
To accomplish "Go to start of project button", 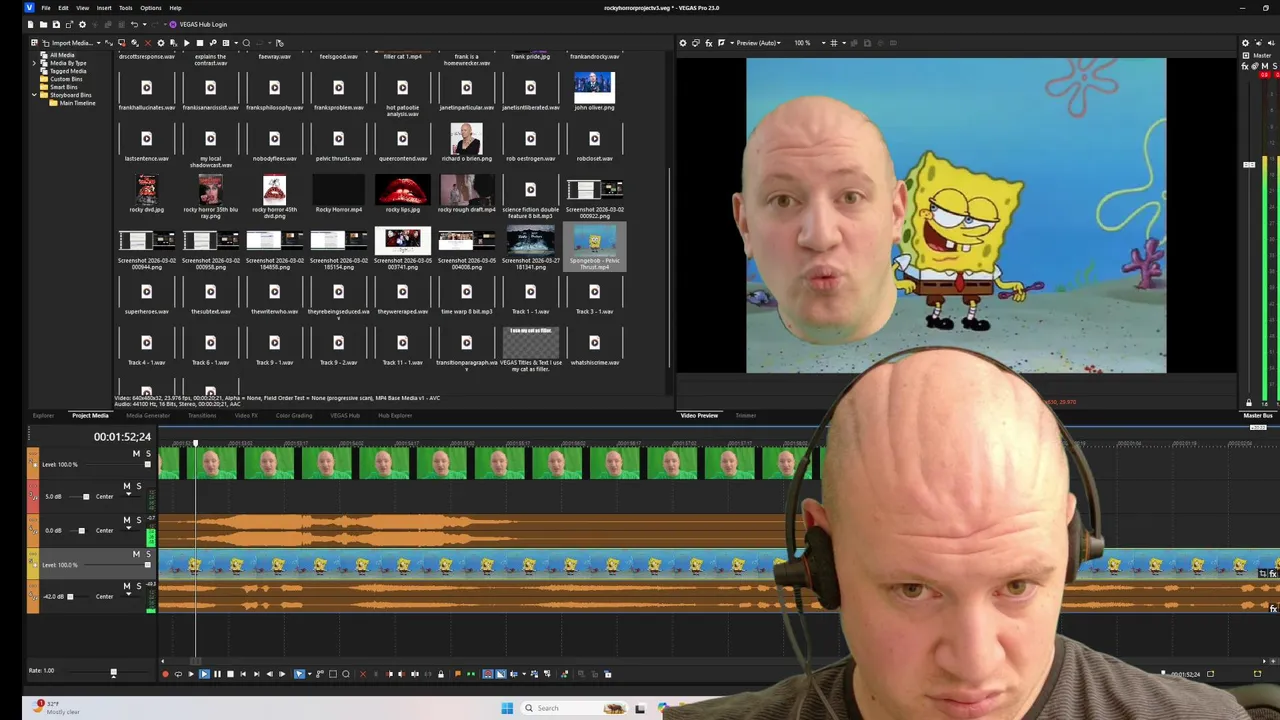I will click(243, 674).
